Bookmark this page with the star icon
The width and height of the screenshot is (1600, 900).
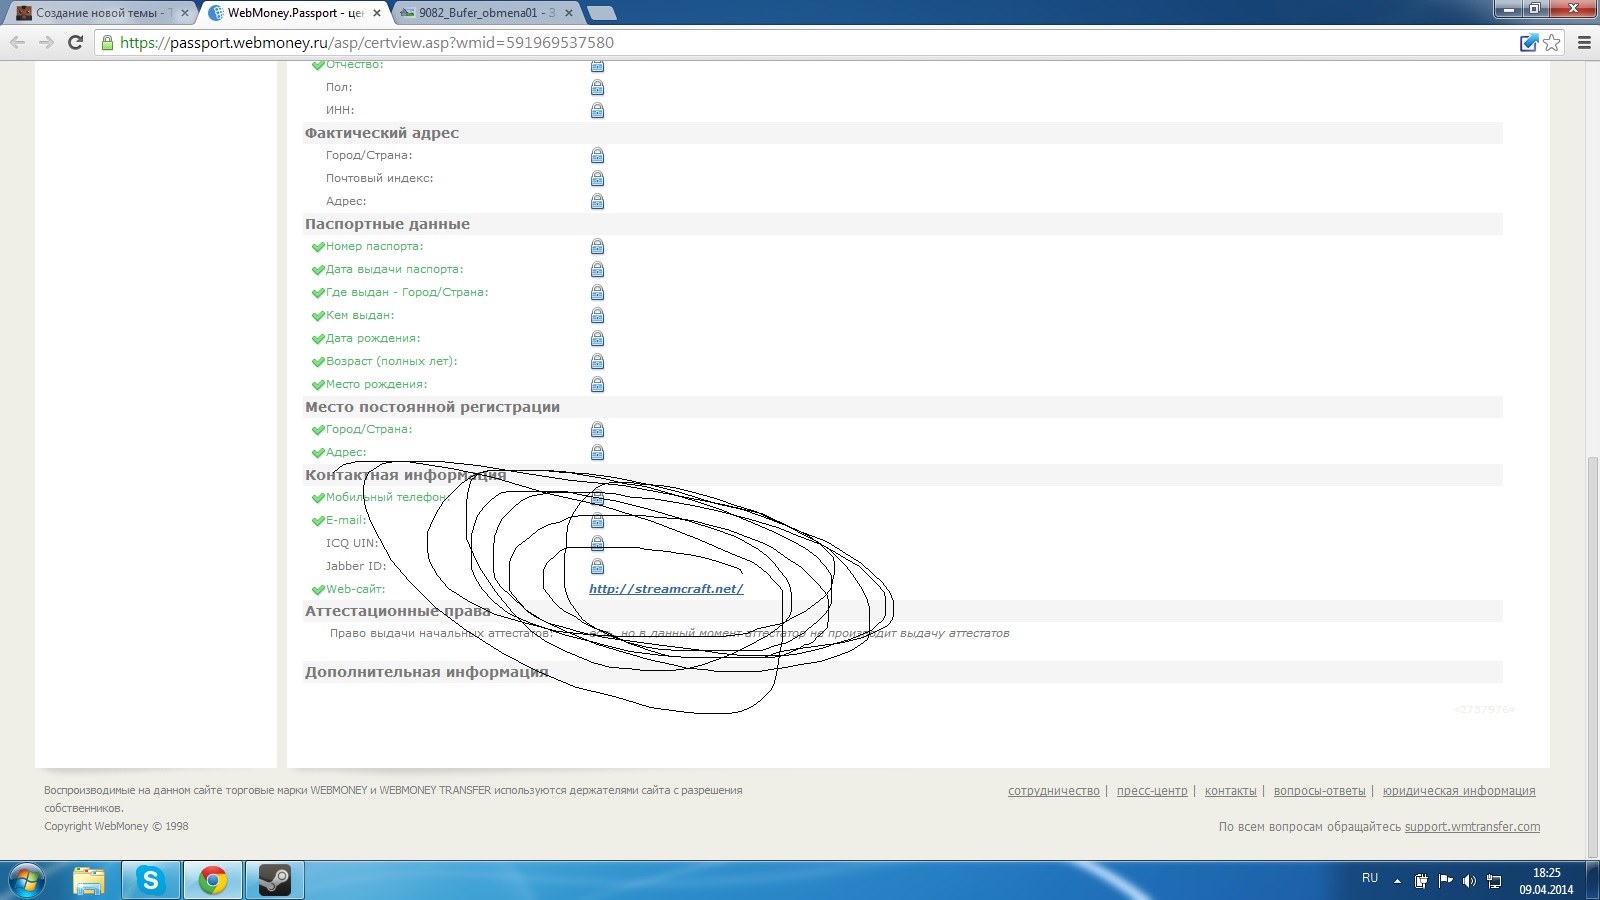coord(1552,42)
